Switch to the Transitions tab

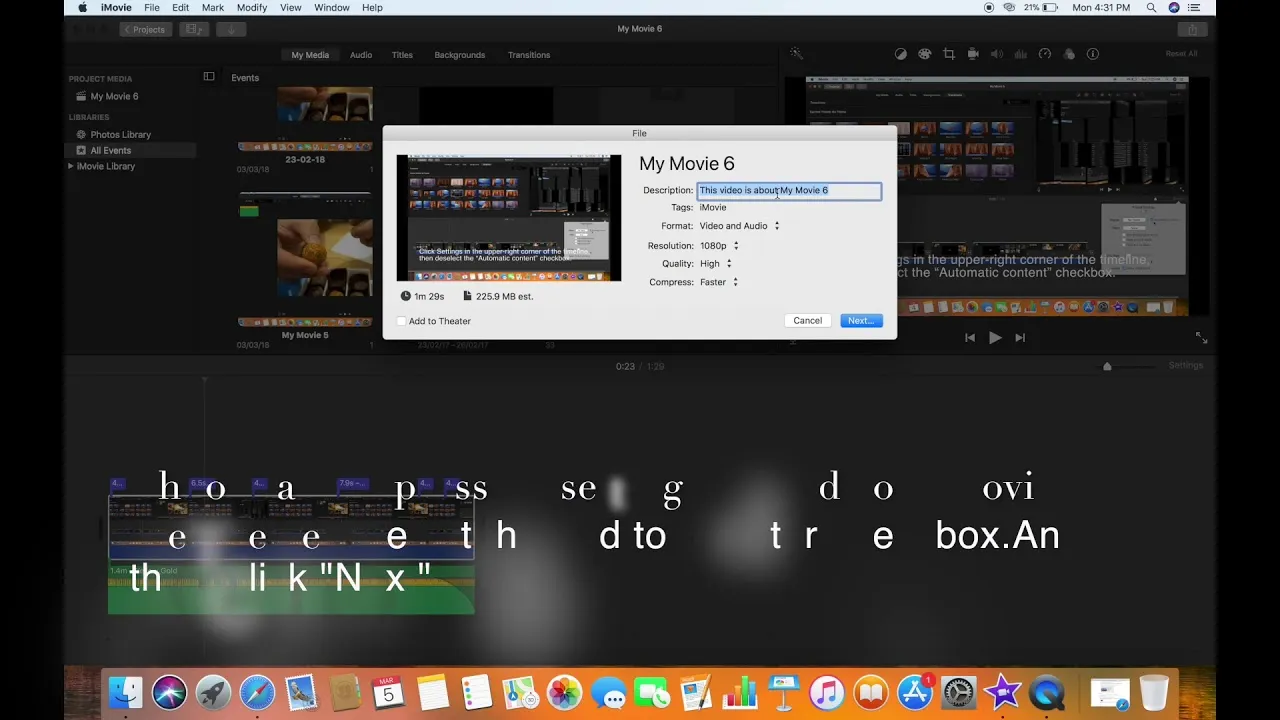click(x=528, y=55)
